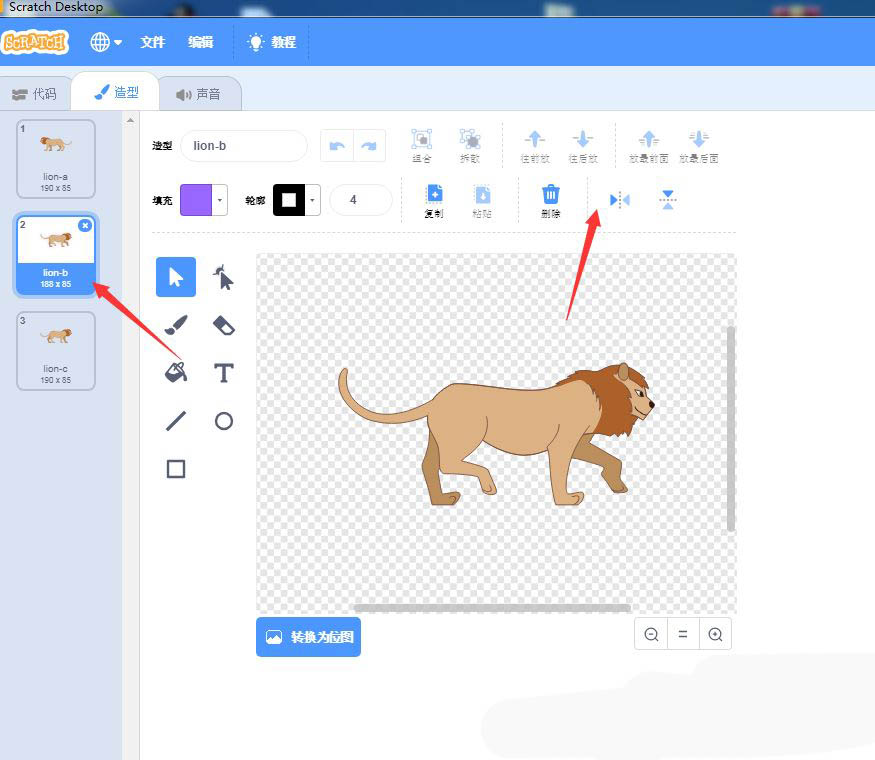Click the purple fill color swatch

pyautogui.click(x=196, y=200)
